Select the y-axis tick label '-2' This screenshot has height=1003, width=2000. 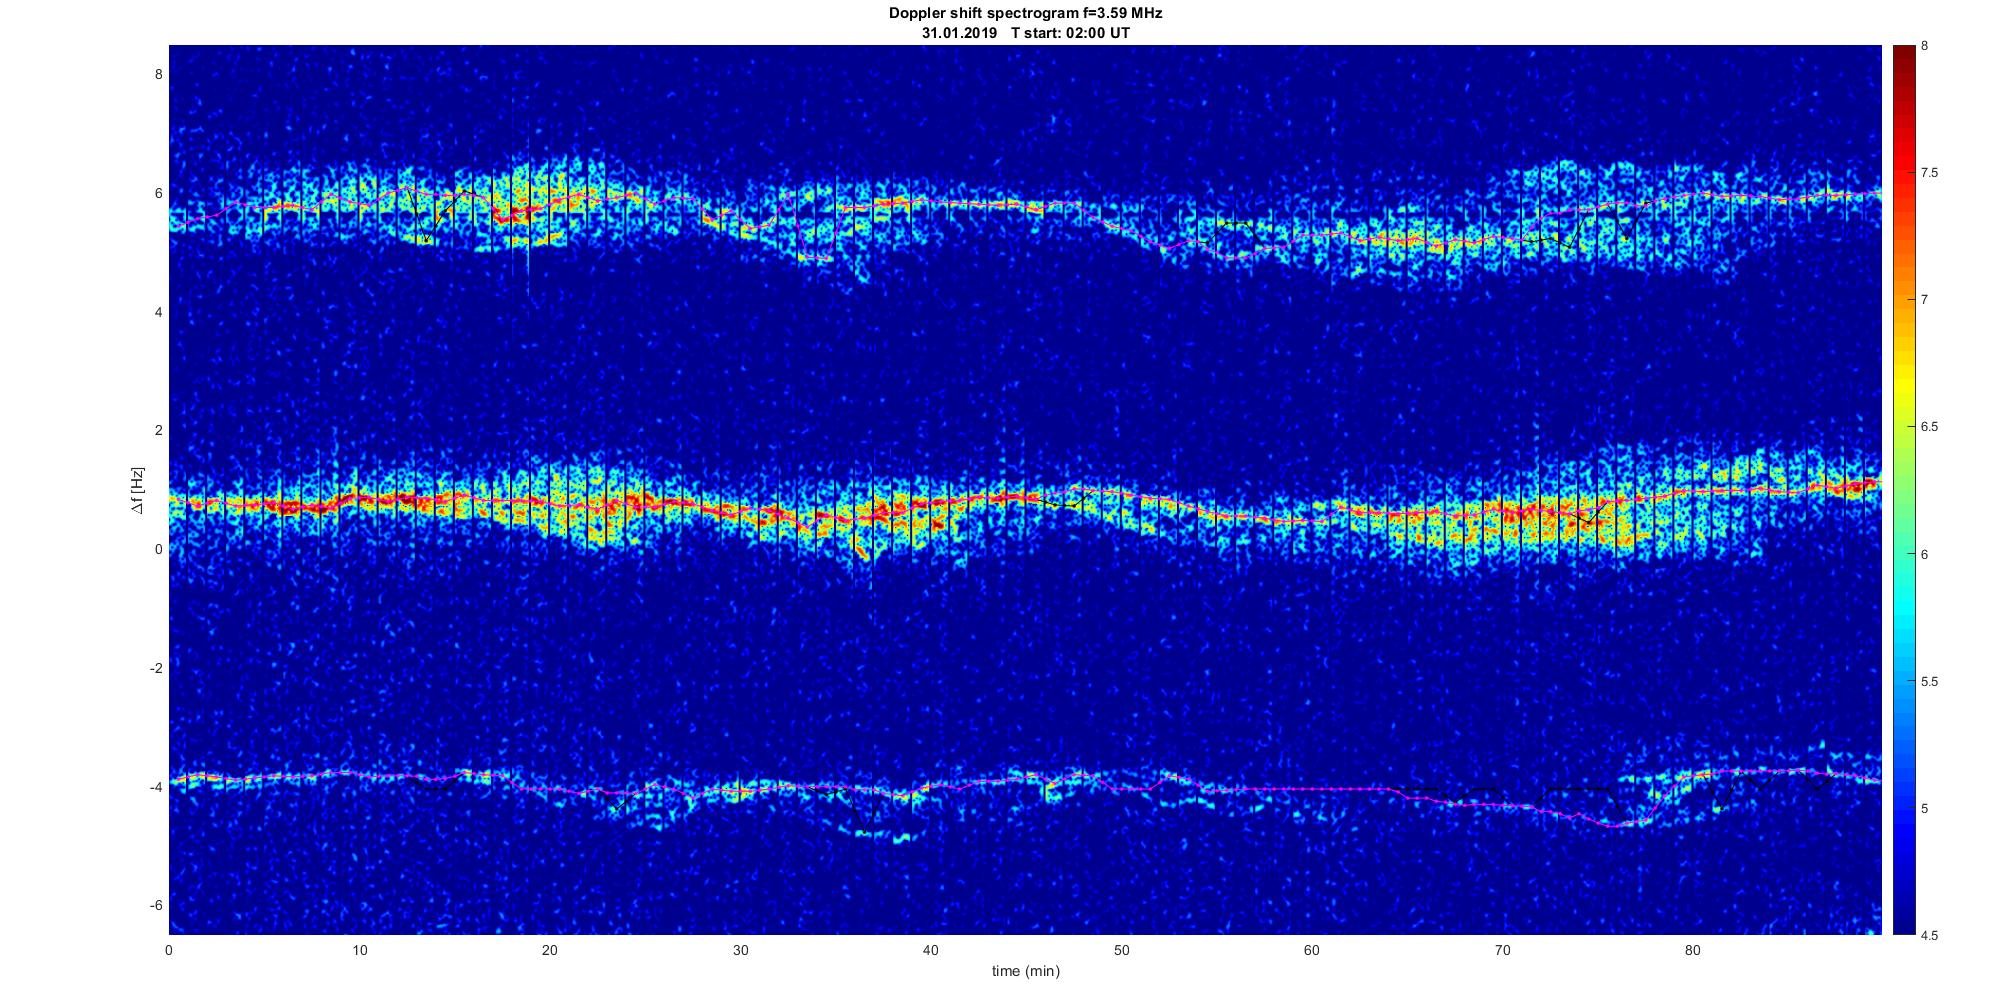pyautogui.click(x=156, y=668)
